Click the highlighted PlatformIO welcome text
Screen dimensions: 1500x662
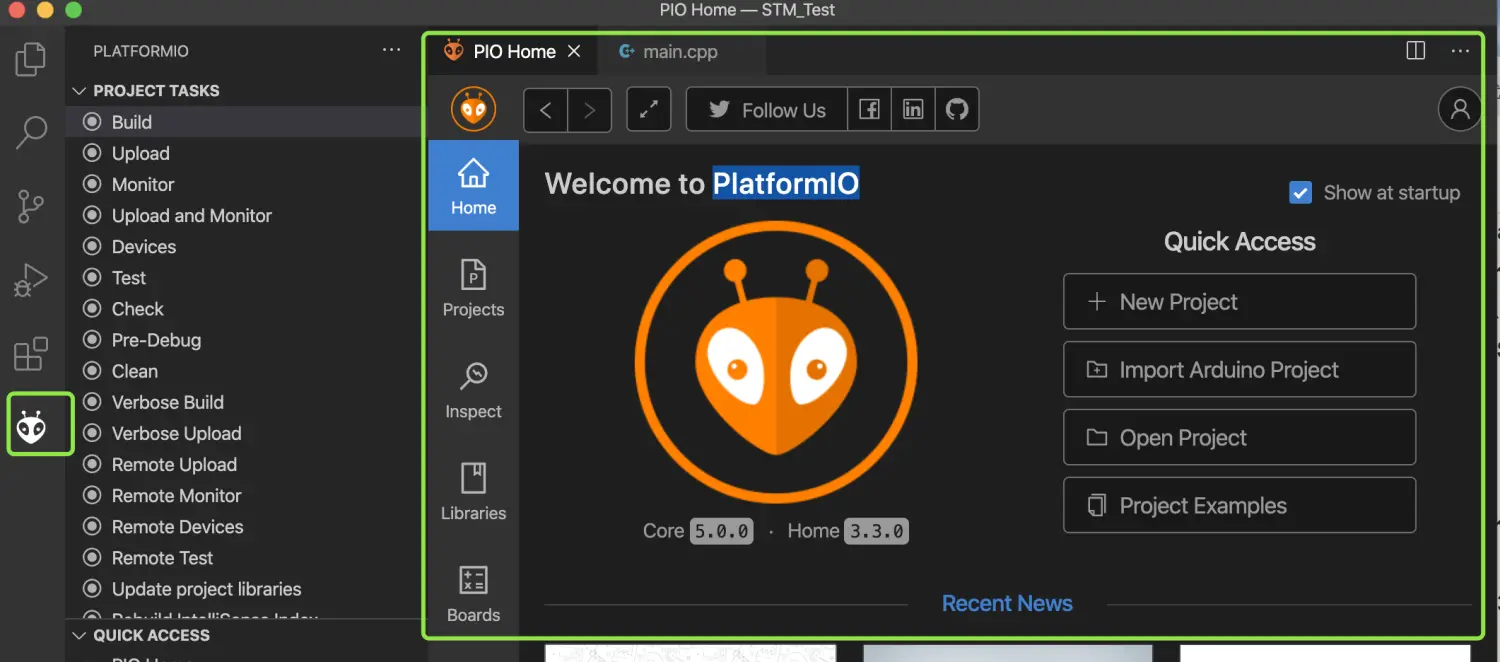(x=785, y=183)
